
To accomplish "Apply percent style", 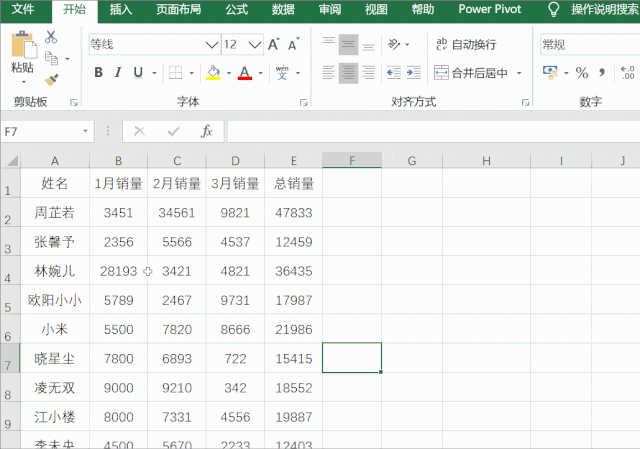I will point(582,73).
